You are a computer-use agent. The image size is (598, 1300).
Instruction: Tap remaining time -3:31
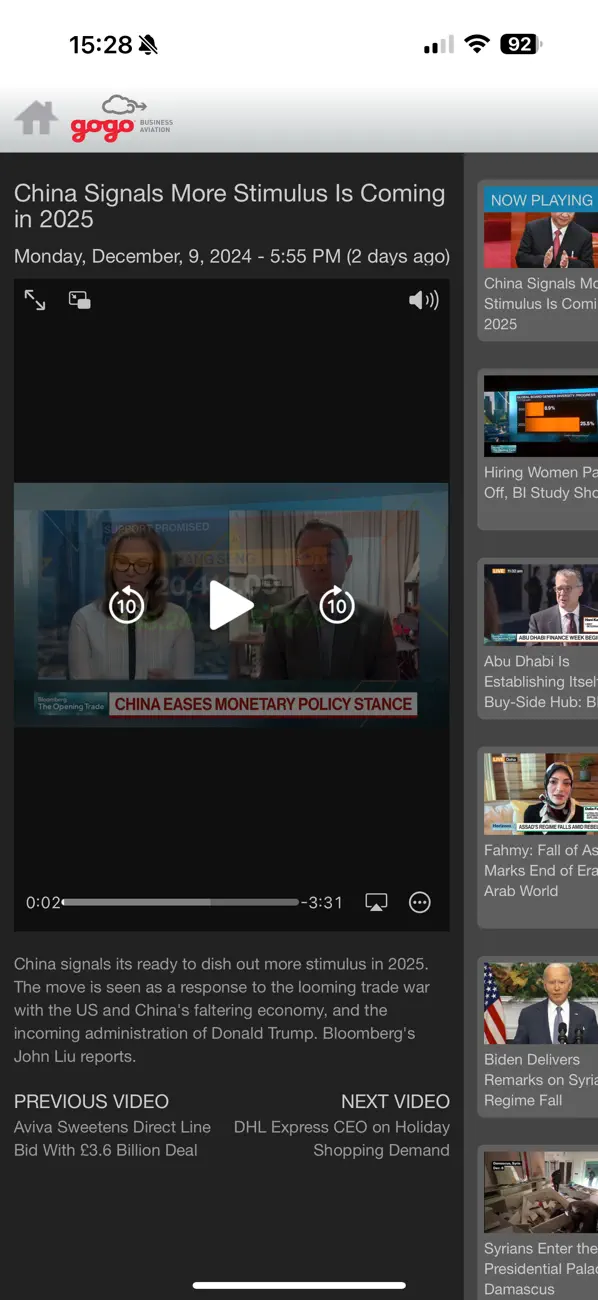(x=322, y=902)
